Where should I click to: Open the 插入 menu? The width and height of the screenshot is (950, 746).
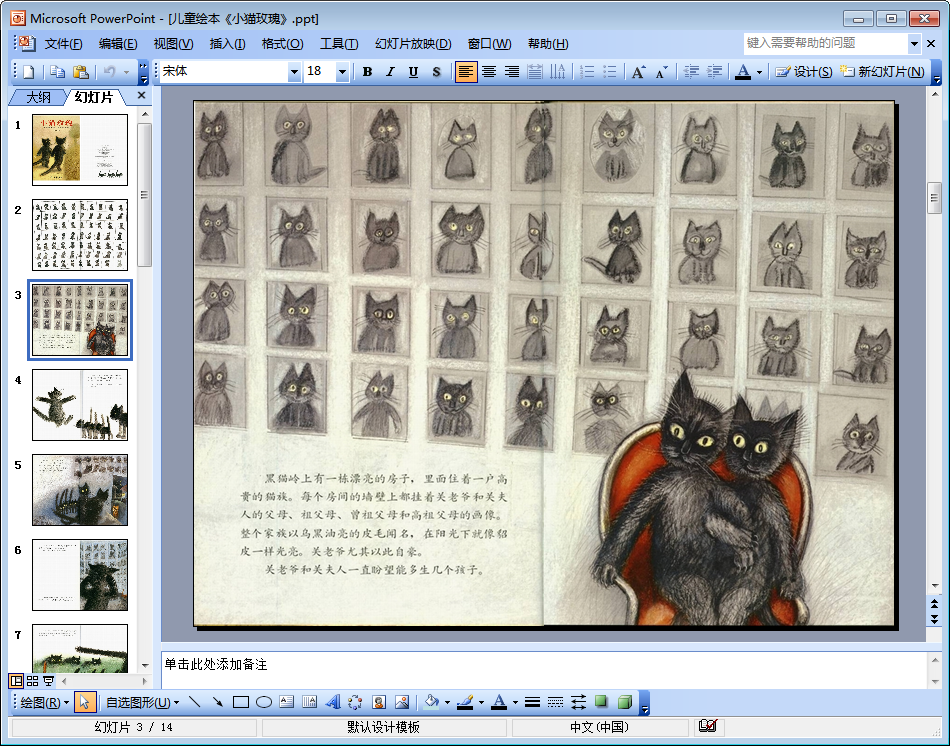(227, 44)
